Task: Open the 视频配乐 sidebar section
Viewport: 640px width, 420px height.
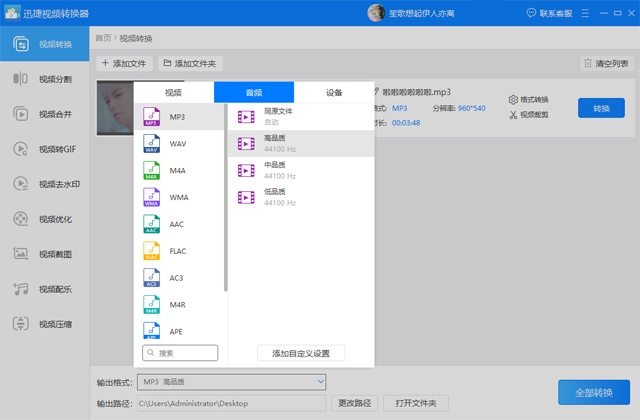Action: click(44, 289)
